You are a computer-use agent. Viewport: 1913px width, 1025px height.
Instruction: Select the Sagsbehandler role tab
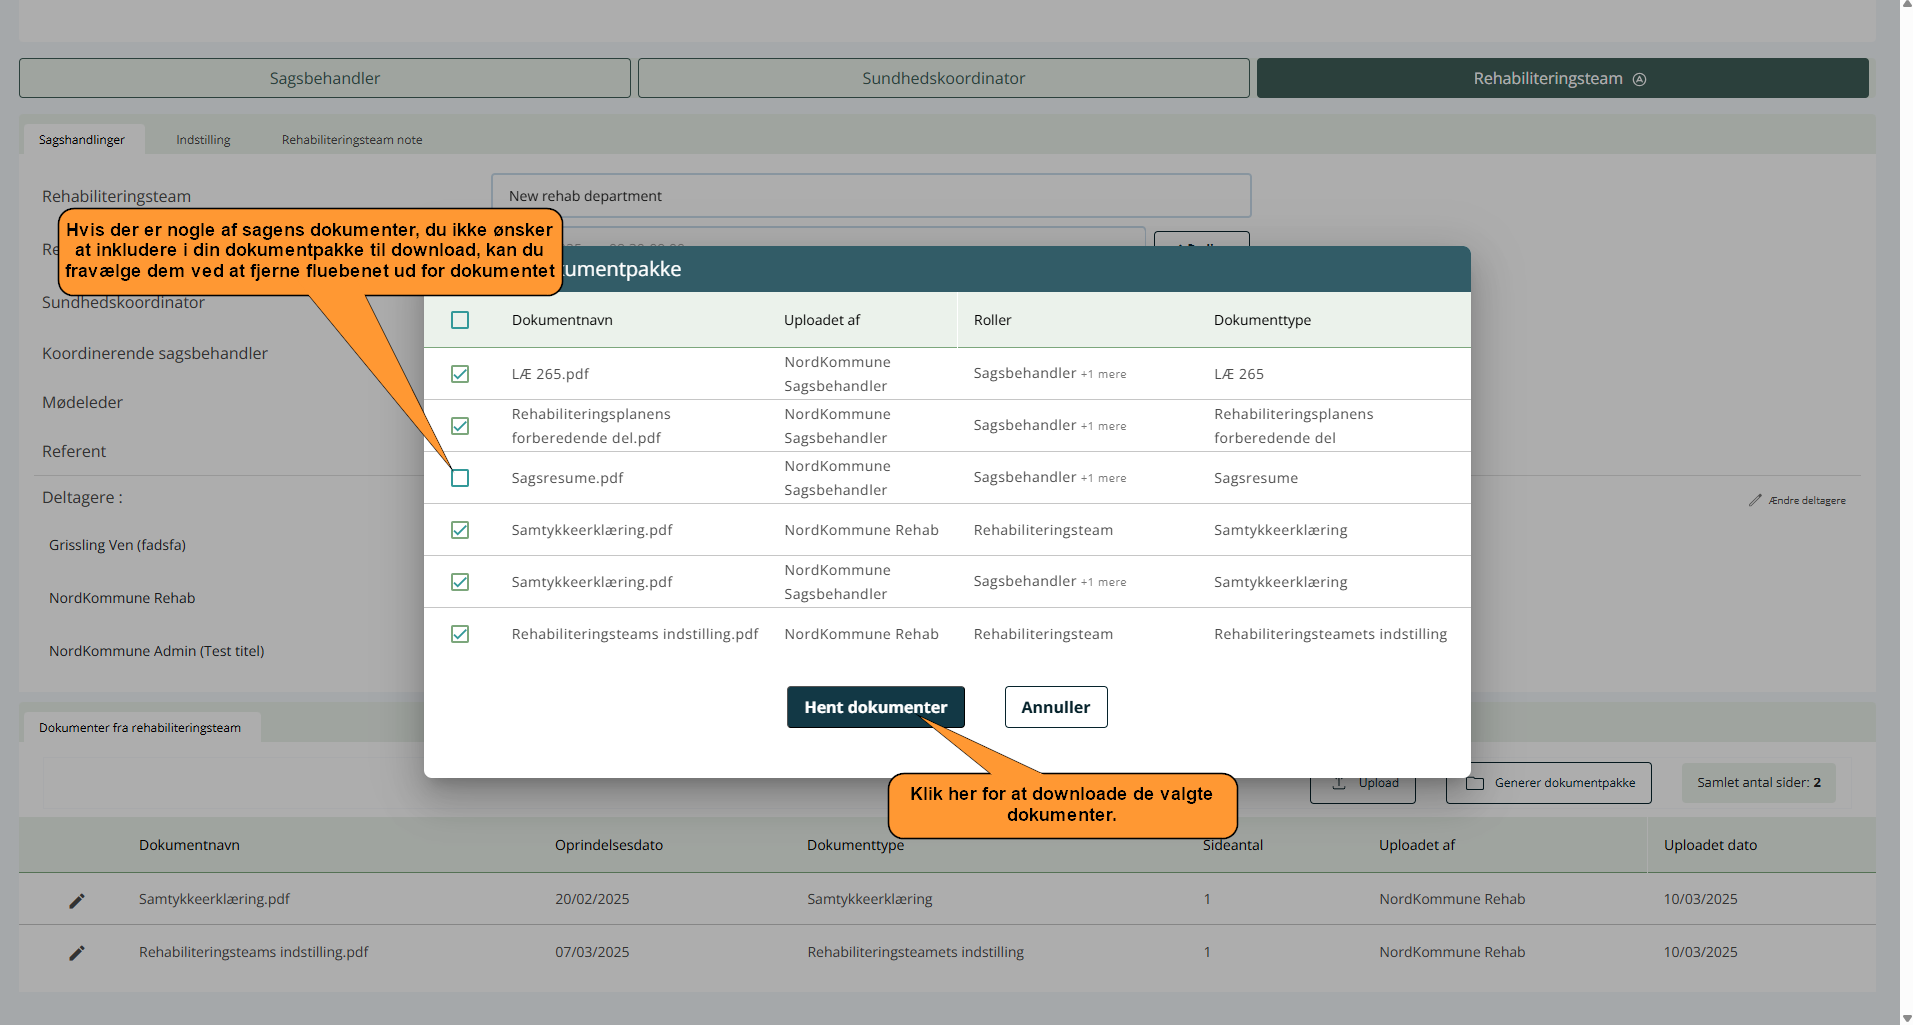pos(325,78)
